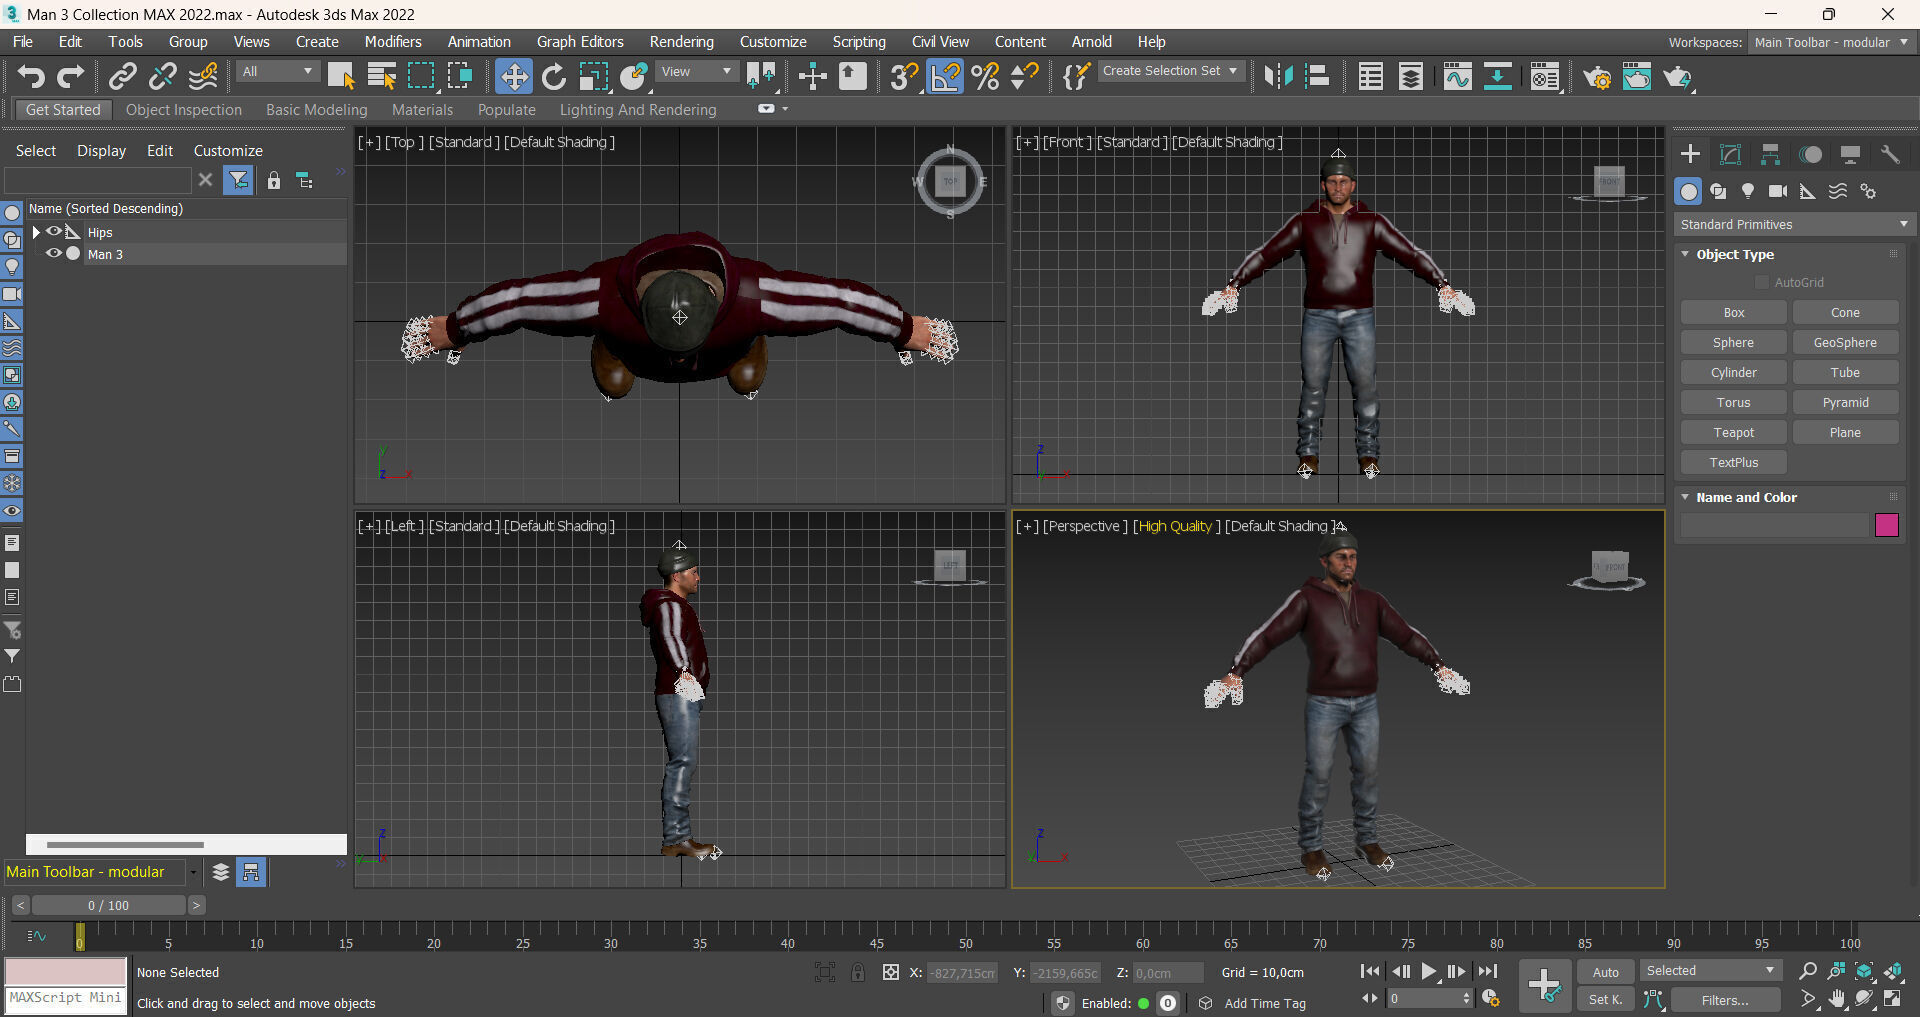Screen dimensions: 1920x1017
Task: Create a Teapot primitive
Action: pos(1734,432)
